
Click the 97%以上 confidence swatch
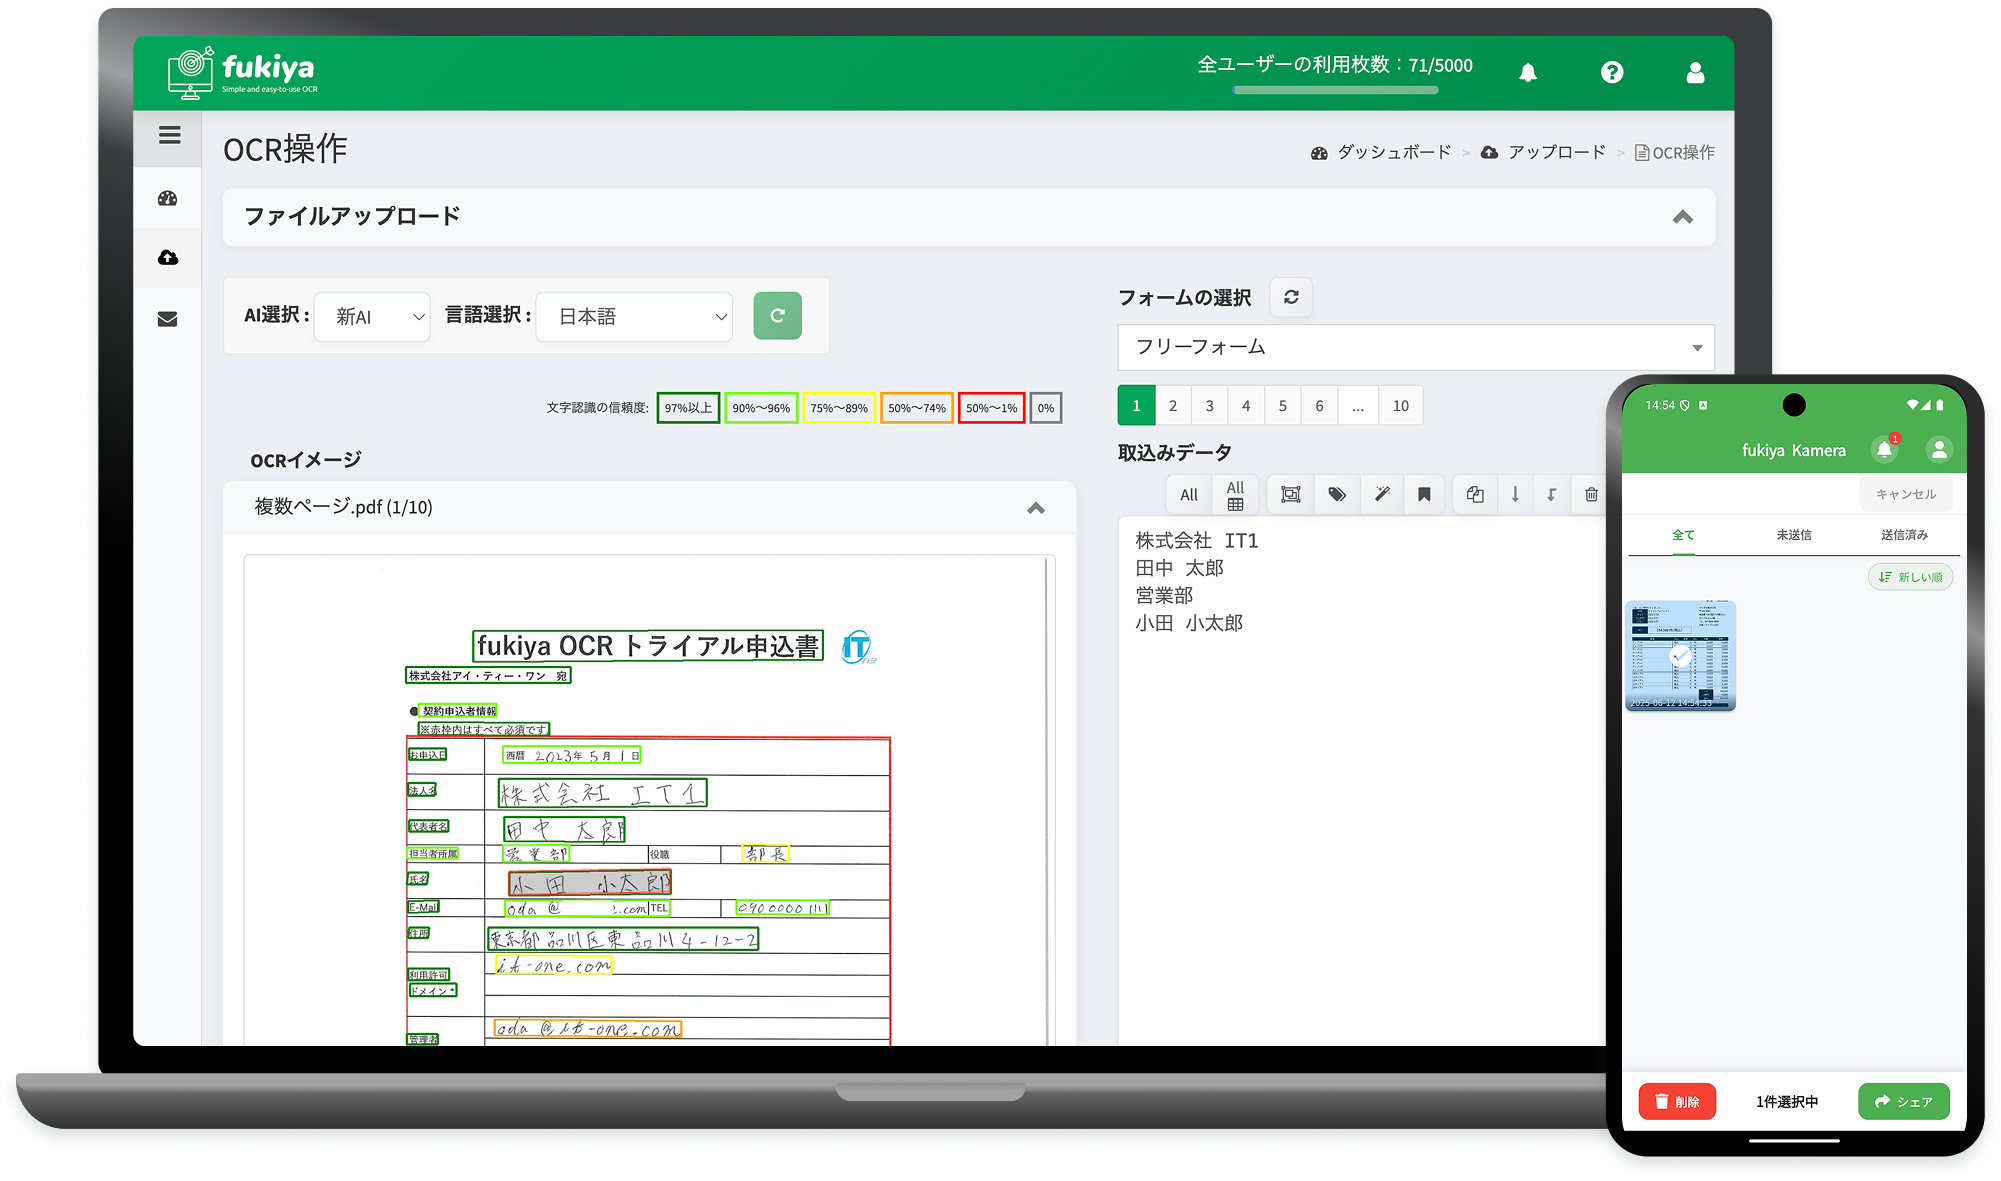point(688,408)
